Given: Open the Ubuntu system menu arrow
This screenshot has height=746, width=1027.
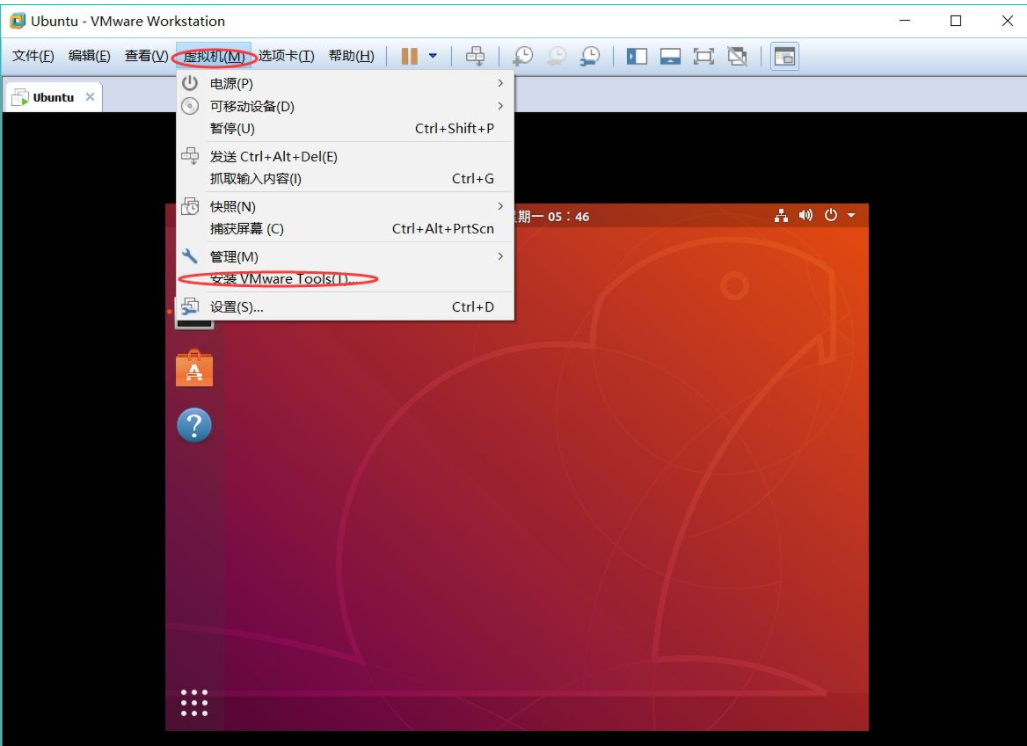Looking at the screenshot, I should 851,215.
